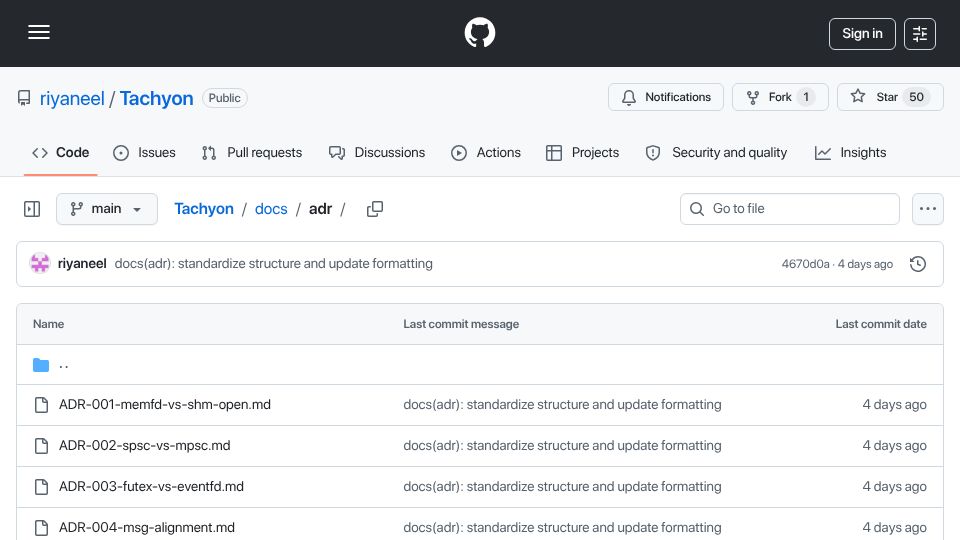The height and width of the screenshot is (540, 960).
Task: Open the more options ellipsis menu
Action: 928,209
